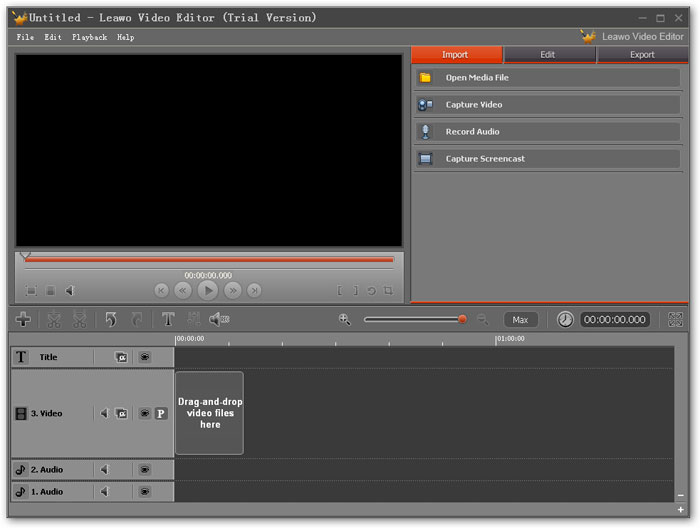Click the timeline zoom slider handle
This screenshot has width=700, height=528.
(462, 319)
